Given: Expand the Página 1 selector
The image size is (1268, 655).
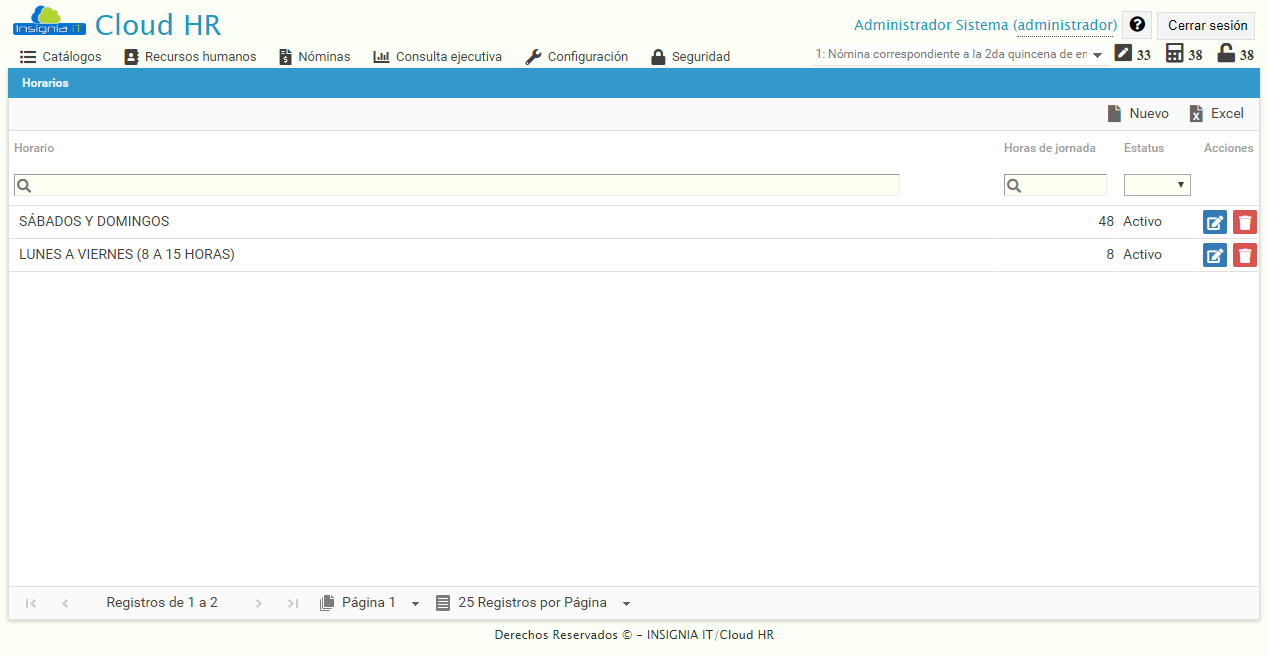Looking at the screenshot, I should (x=415, y=602).
